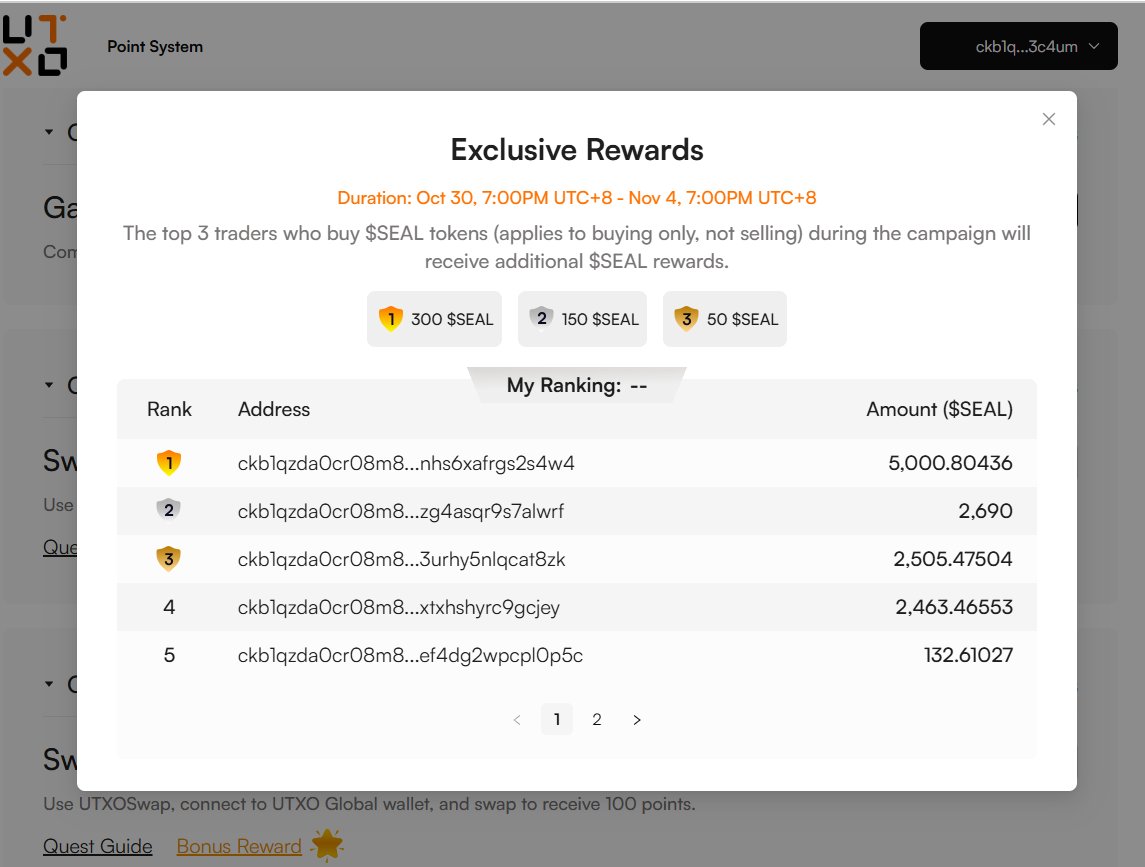Select address ckb1qzda0cr08m8...nhs6xafrgs2s4w4
Screen dimensions: 1145x867
(x=406, y=463)
